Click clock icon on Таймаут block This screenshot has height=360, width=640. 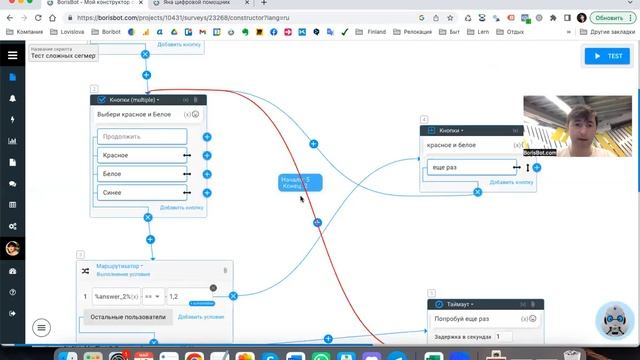click(439, 304)
